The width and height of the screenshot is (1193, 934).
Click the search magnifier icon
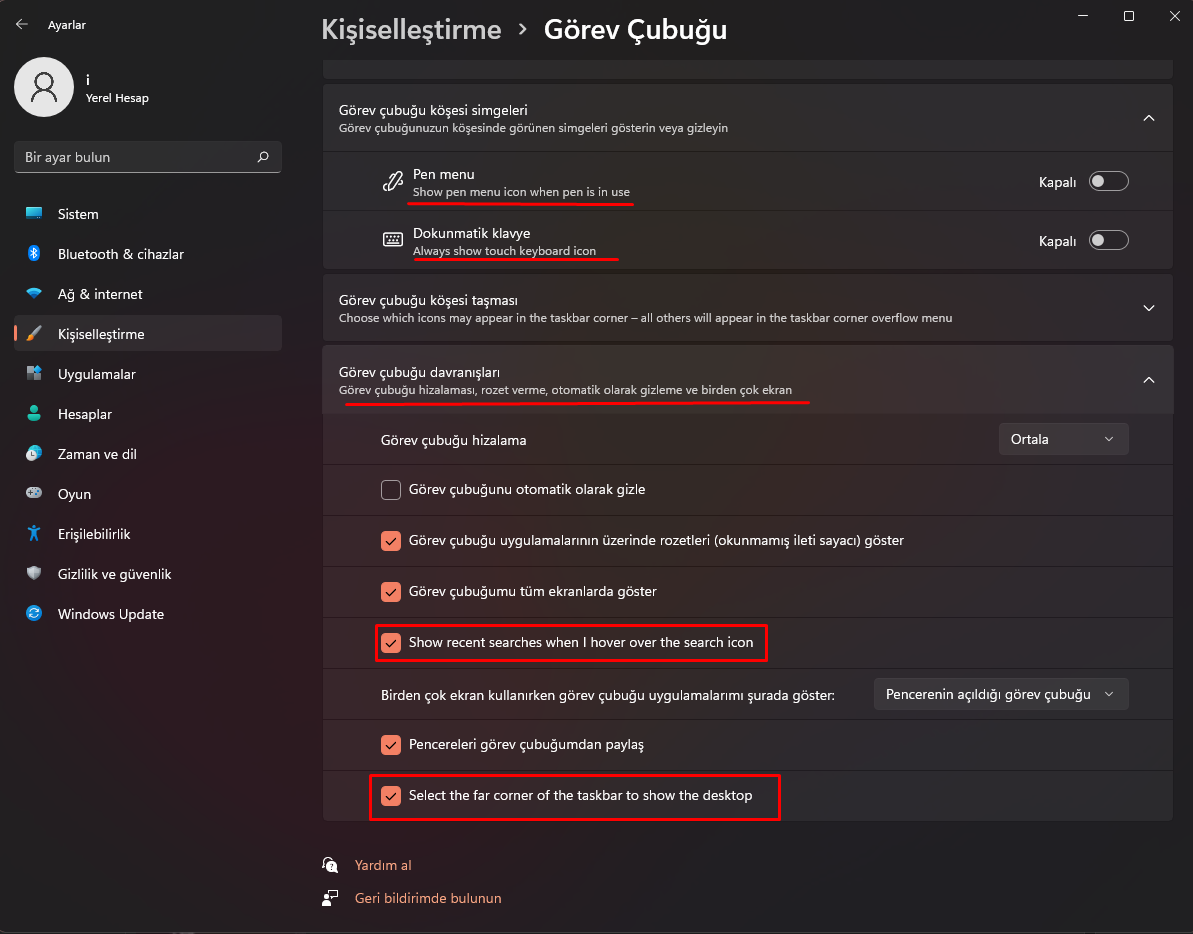click(263, 157)
